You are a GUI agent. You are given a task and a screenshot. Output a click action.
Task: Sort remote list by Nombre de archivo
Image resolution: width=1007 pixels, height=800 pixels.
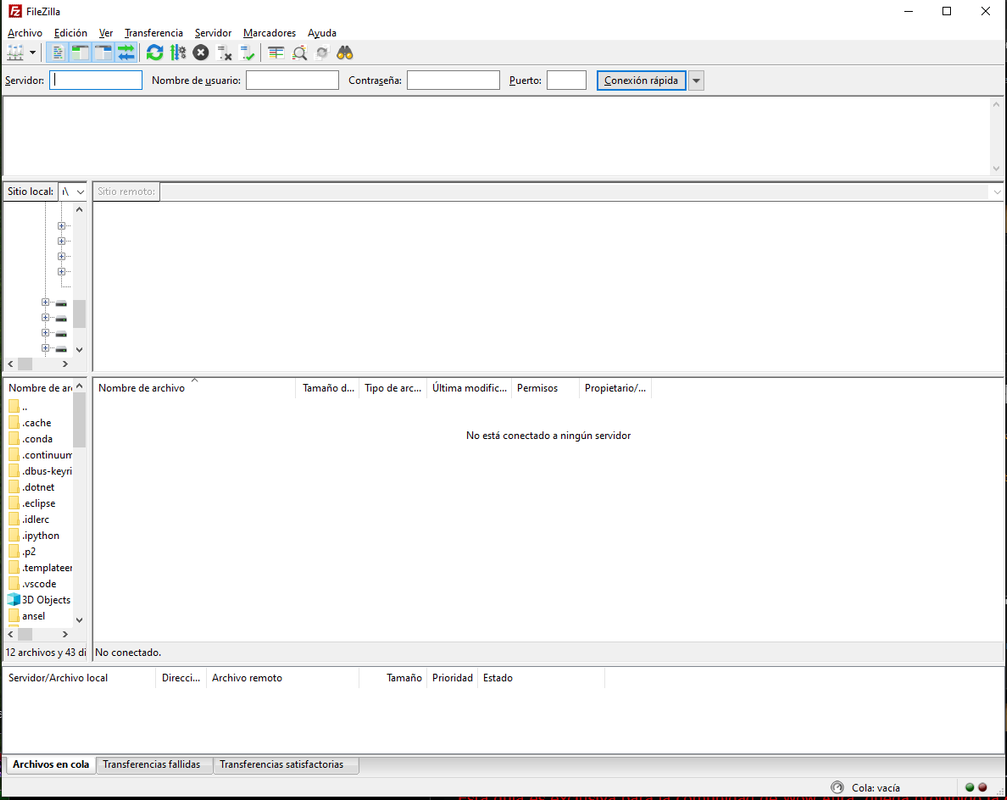pos(195,388)
